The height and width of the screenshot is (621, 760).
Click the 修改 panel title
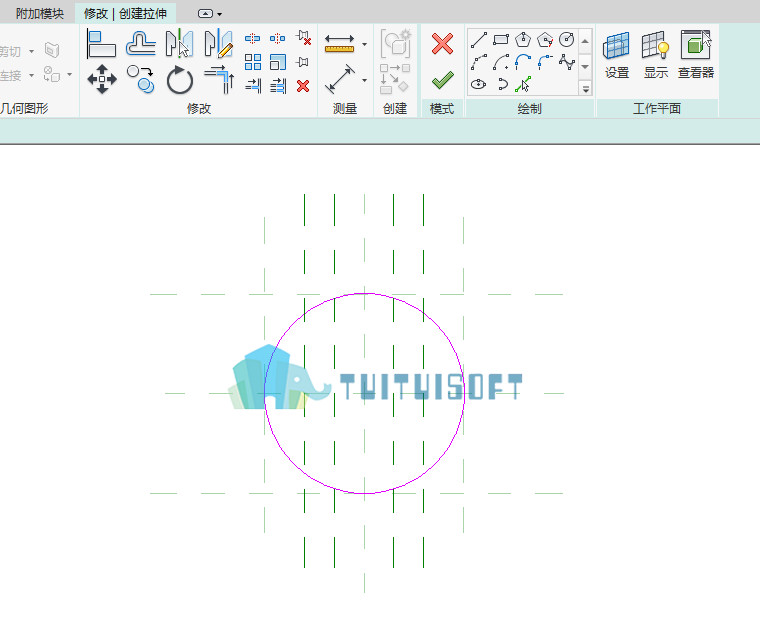pos(199,108)
